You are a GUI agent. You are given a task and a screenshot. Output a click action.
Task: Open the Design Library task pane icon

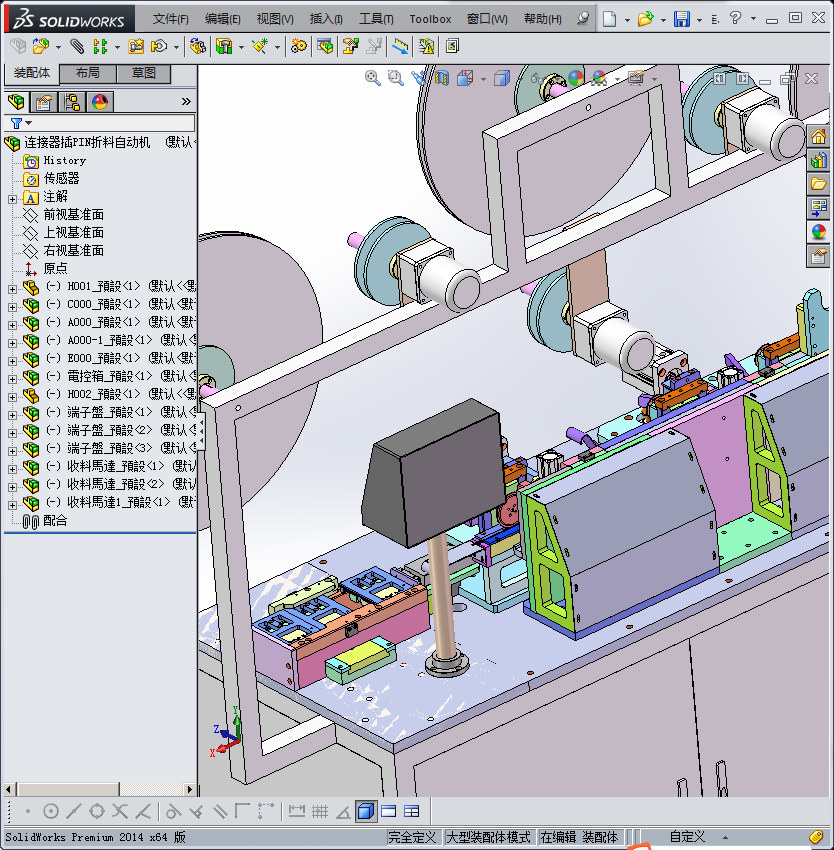coord(818,160)
